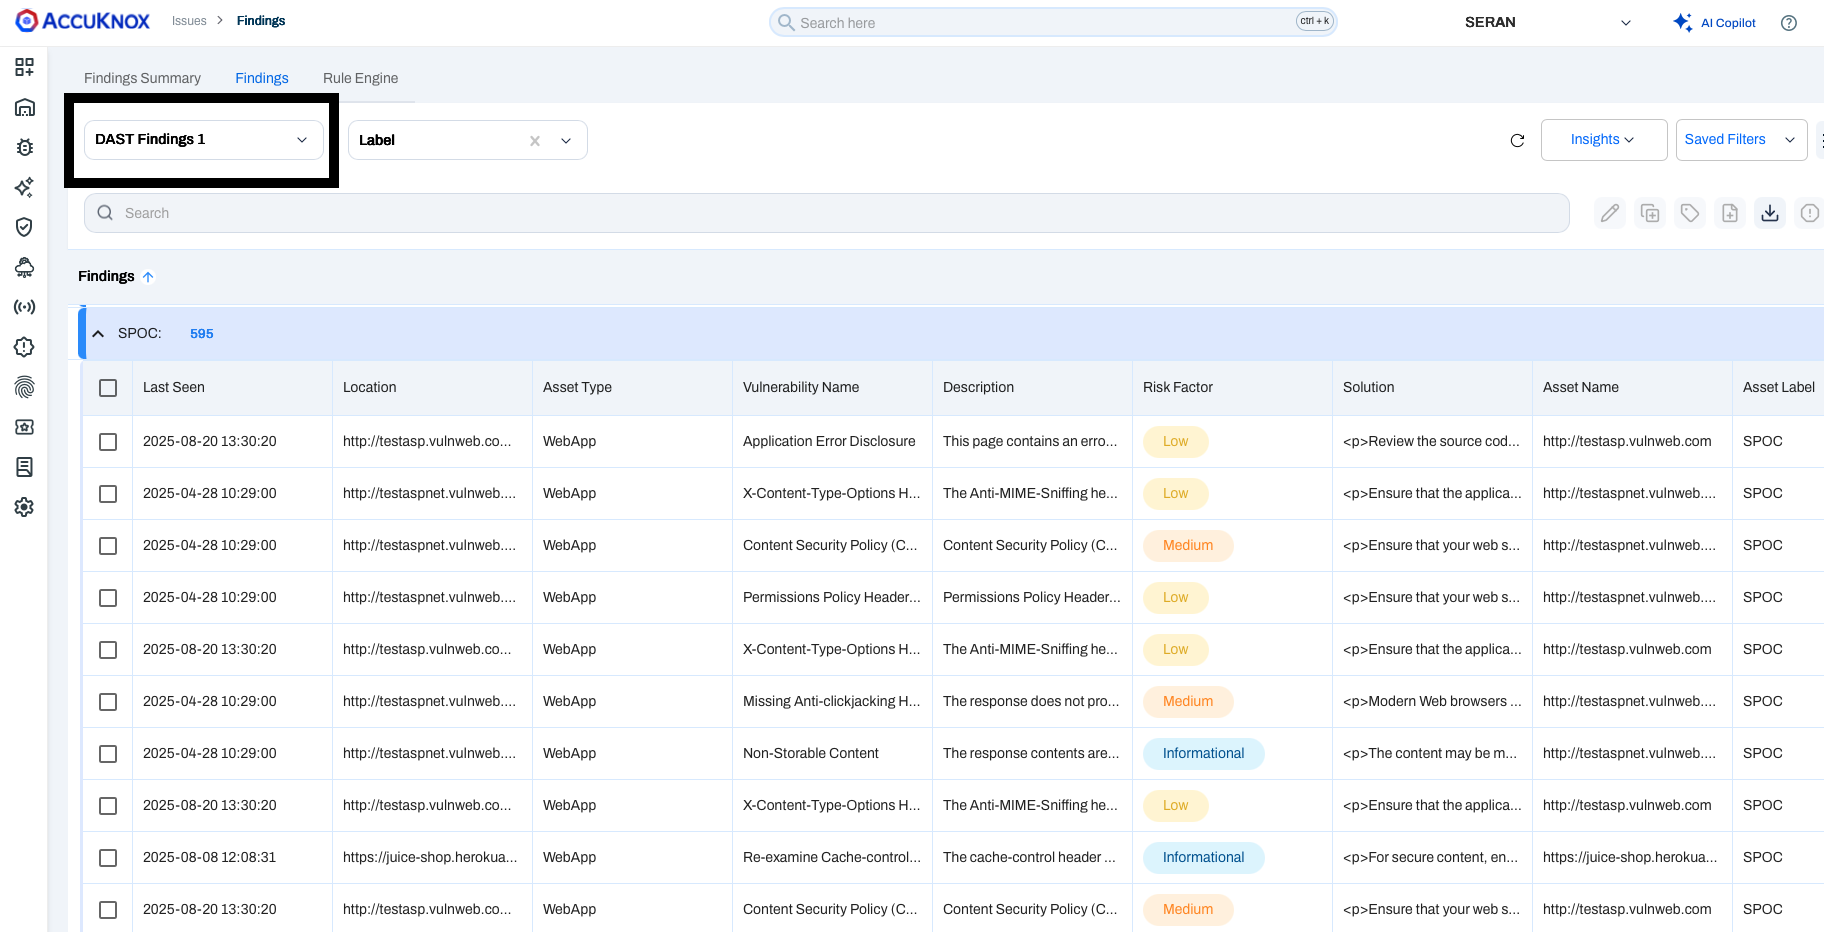This screenshot has height=932, width=1824.
Task: Open the bug issues icon in sidebar
Action: [x=25, y=147]
